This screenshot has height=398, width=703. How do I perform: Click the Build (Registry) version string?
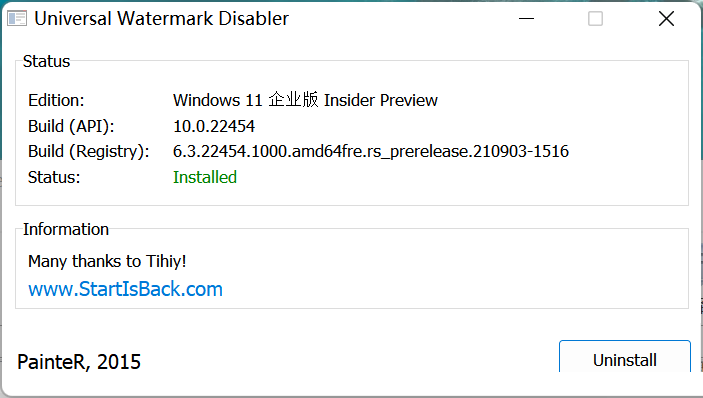point(371,151)
